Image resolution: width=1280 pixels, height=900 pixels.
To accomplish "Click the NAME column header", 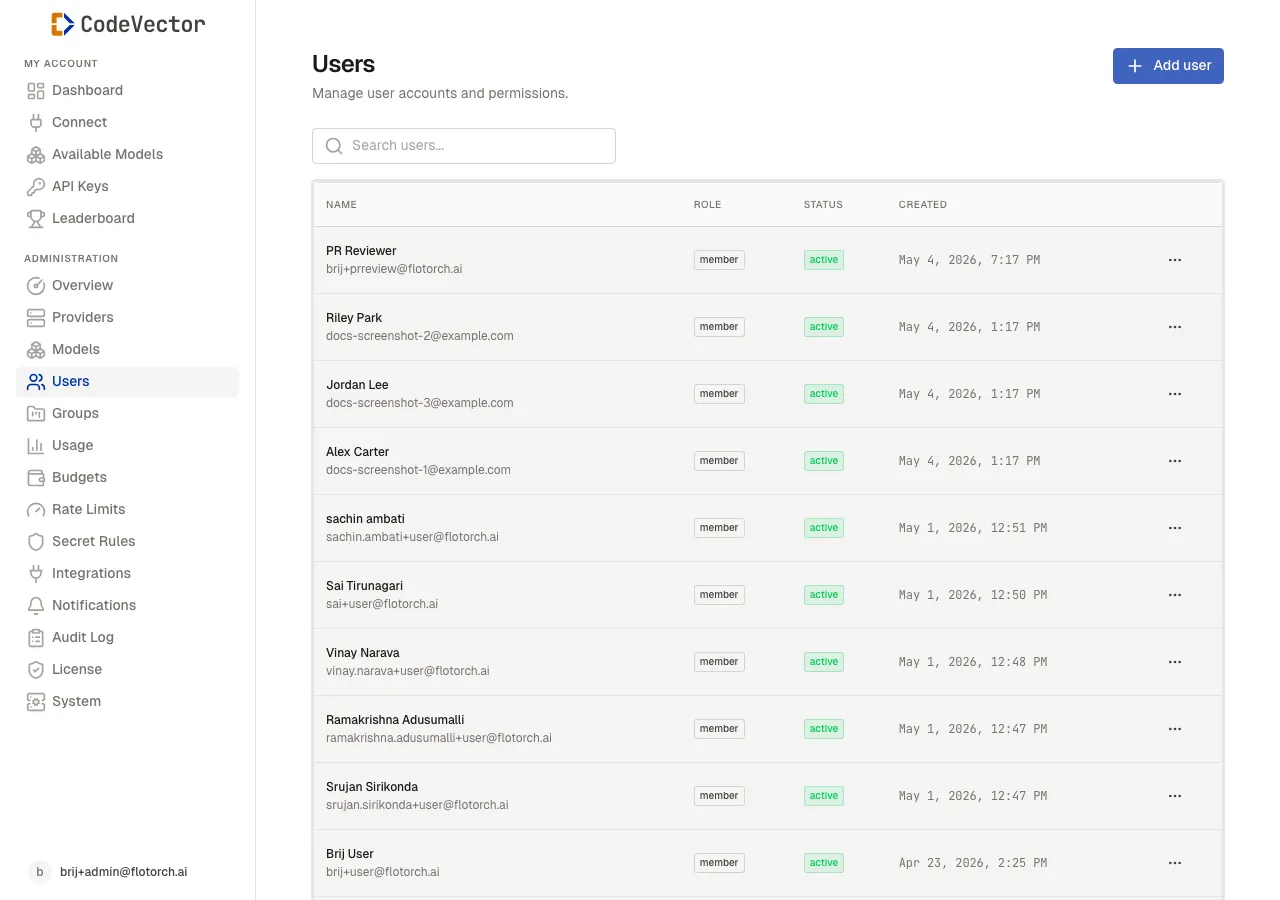I will [x=341, y=205].
